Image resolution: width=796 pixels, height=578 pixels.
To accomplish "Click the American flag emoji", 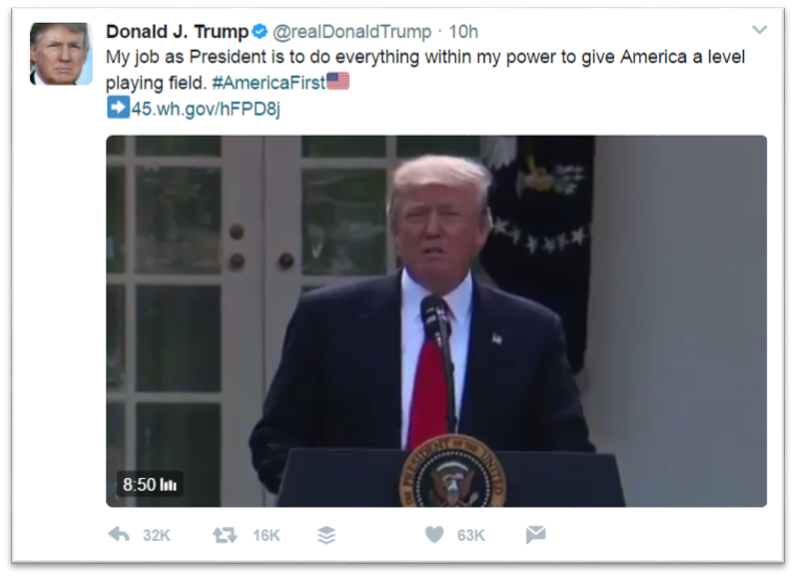I will tap(338, 81).
